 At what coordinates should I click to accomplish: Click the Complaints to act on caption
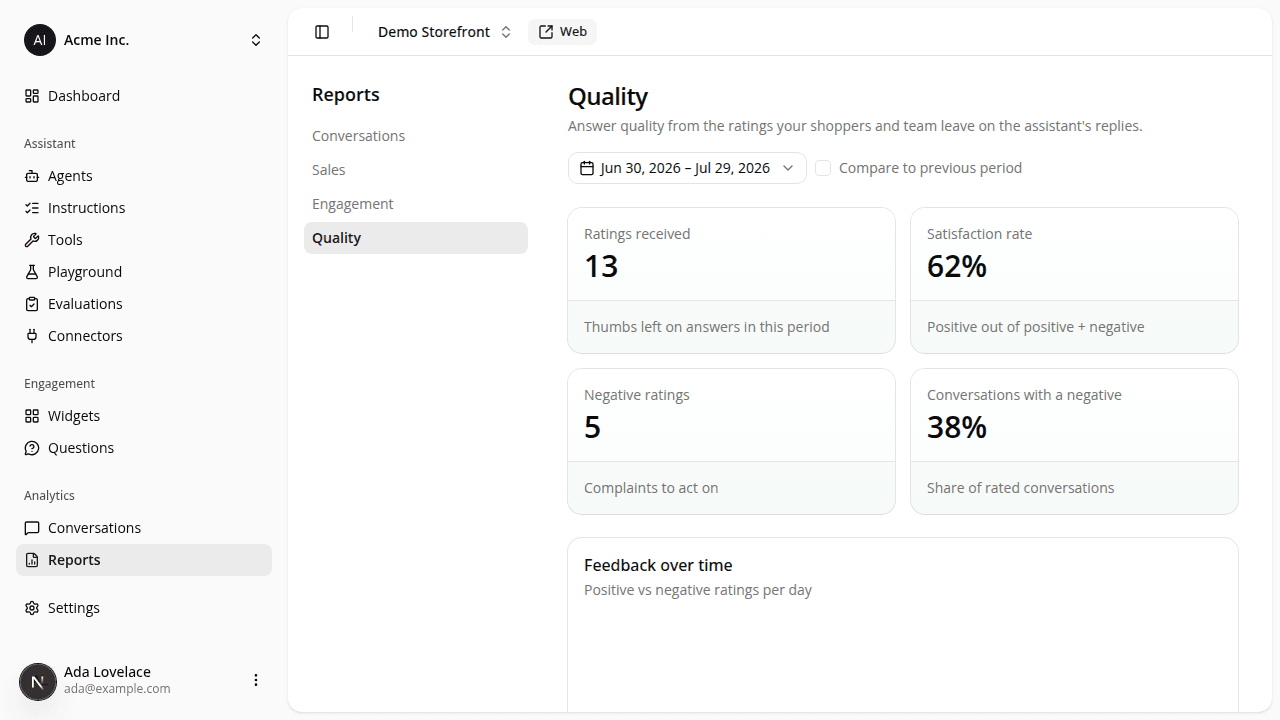[x=651, y=488]
